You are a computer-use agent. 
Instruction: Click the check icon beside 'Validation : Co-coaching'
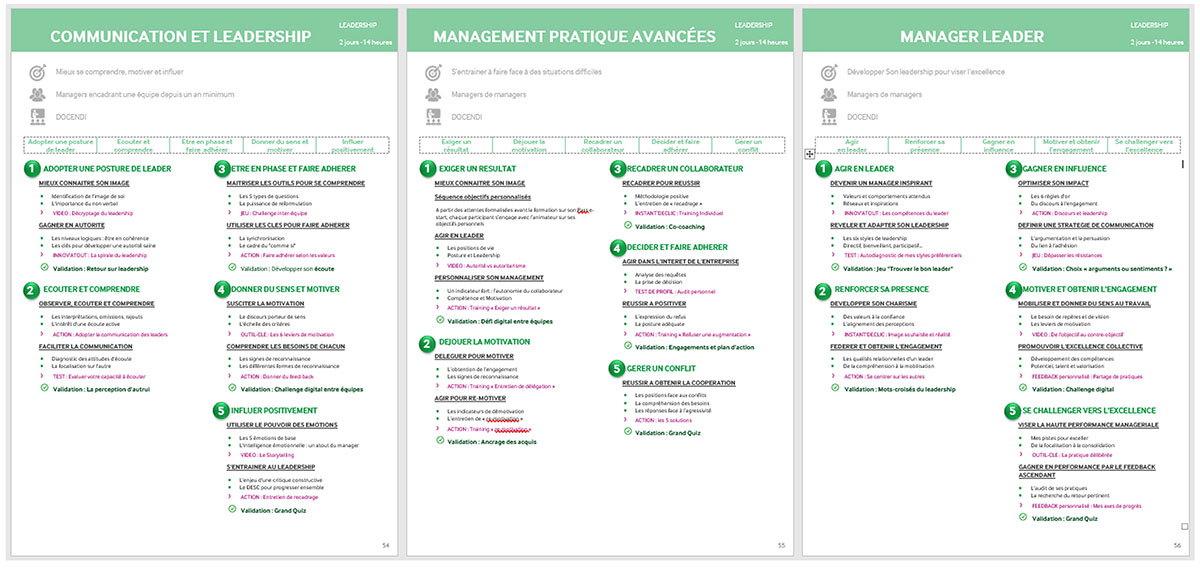[x=627, y=226]
